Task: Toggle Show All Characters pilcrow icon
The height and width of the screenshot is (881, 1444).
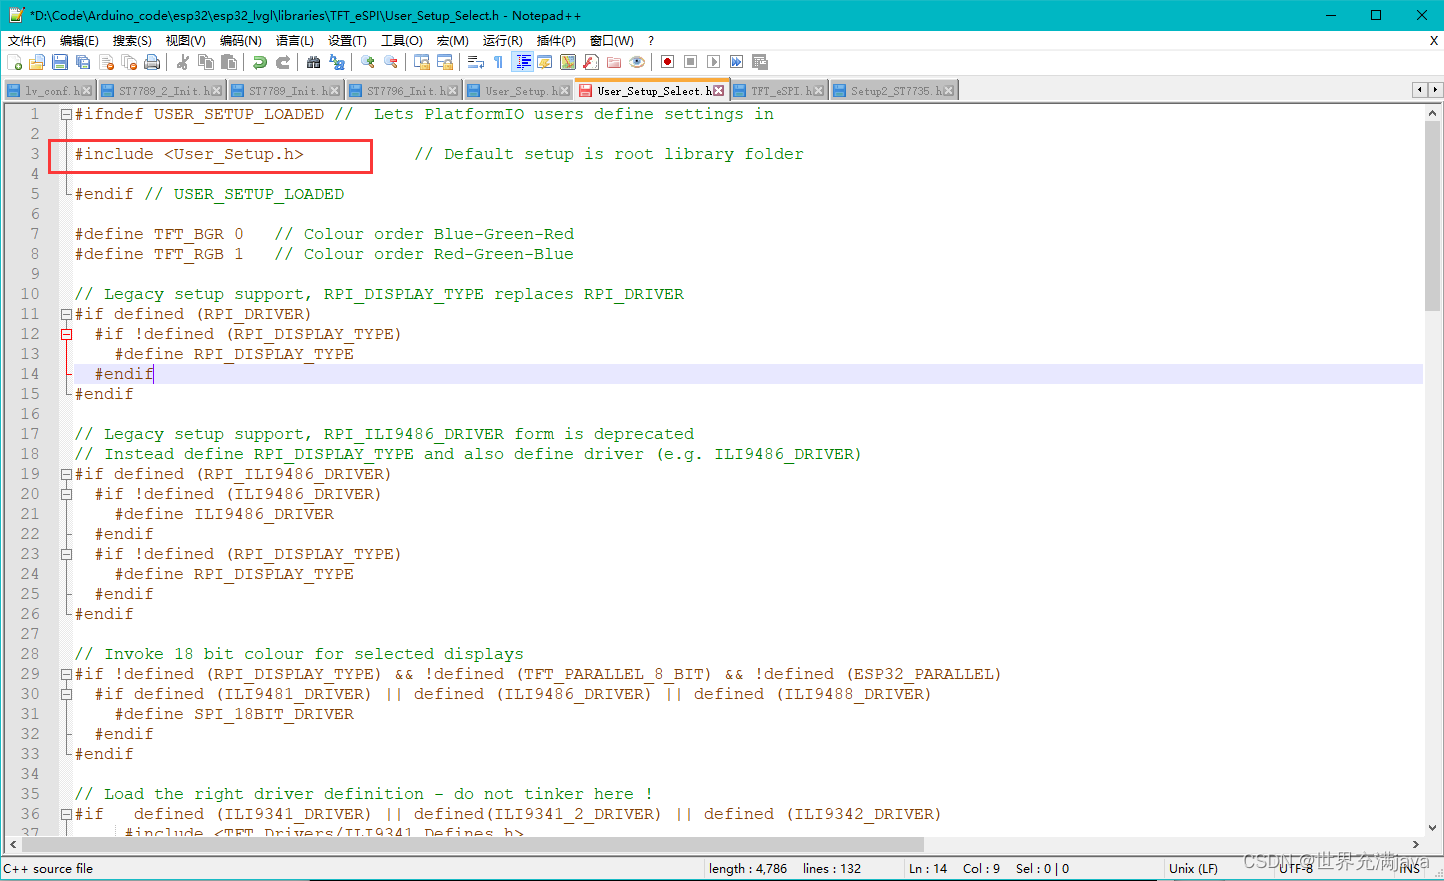Action: [x=498, y=62]
